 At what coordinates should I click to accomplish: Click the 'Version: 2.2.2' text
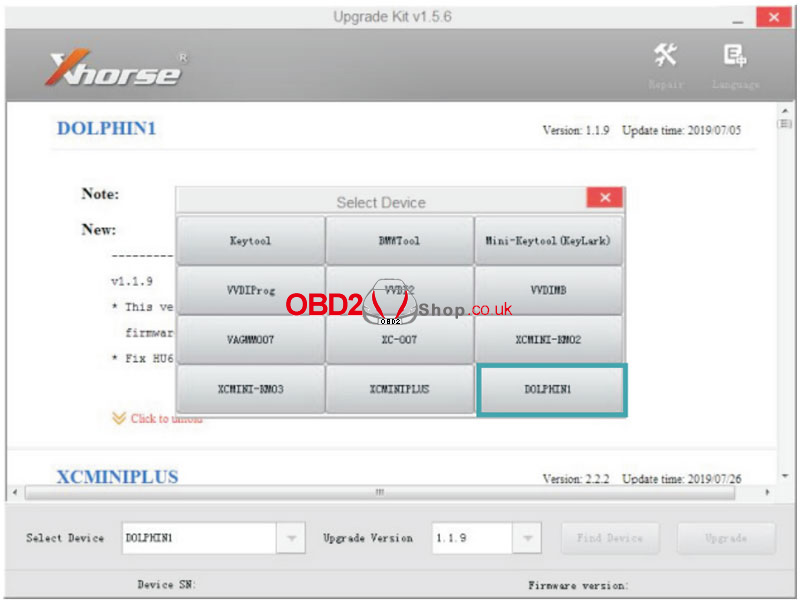(576, 479)
